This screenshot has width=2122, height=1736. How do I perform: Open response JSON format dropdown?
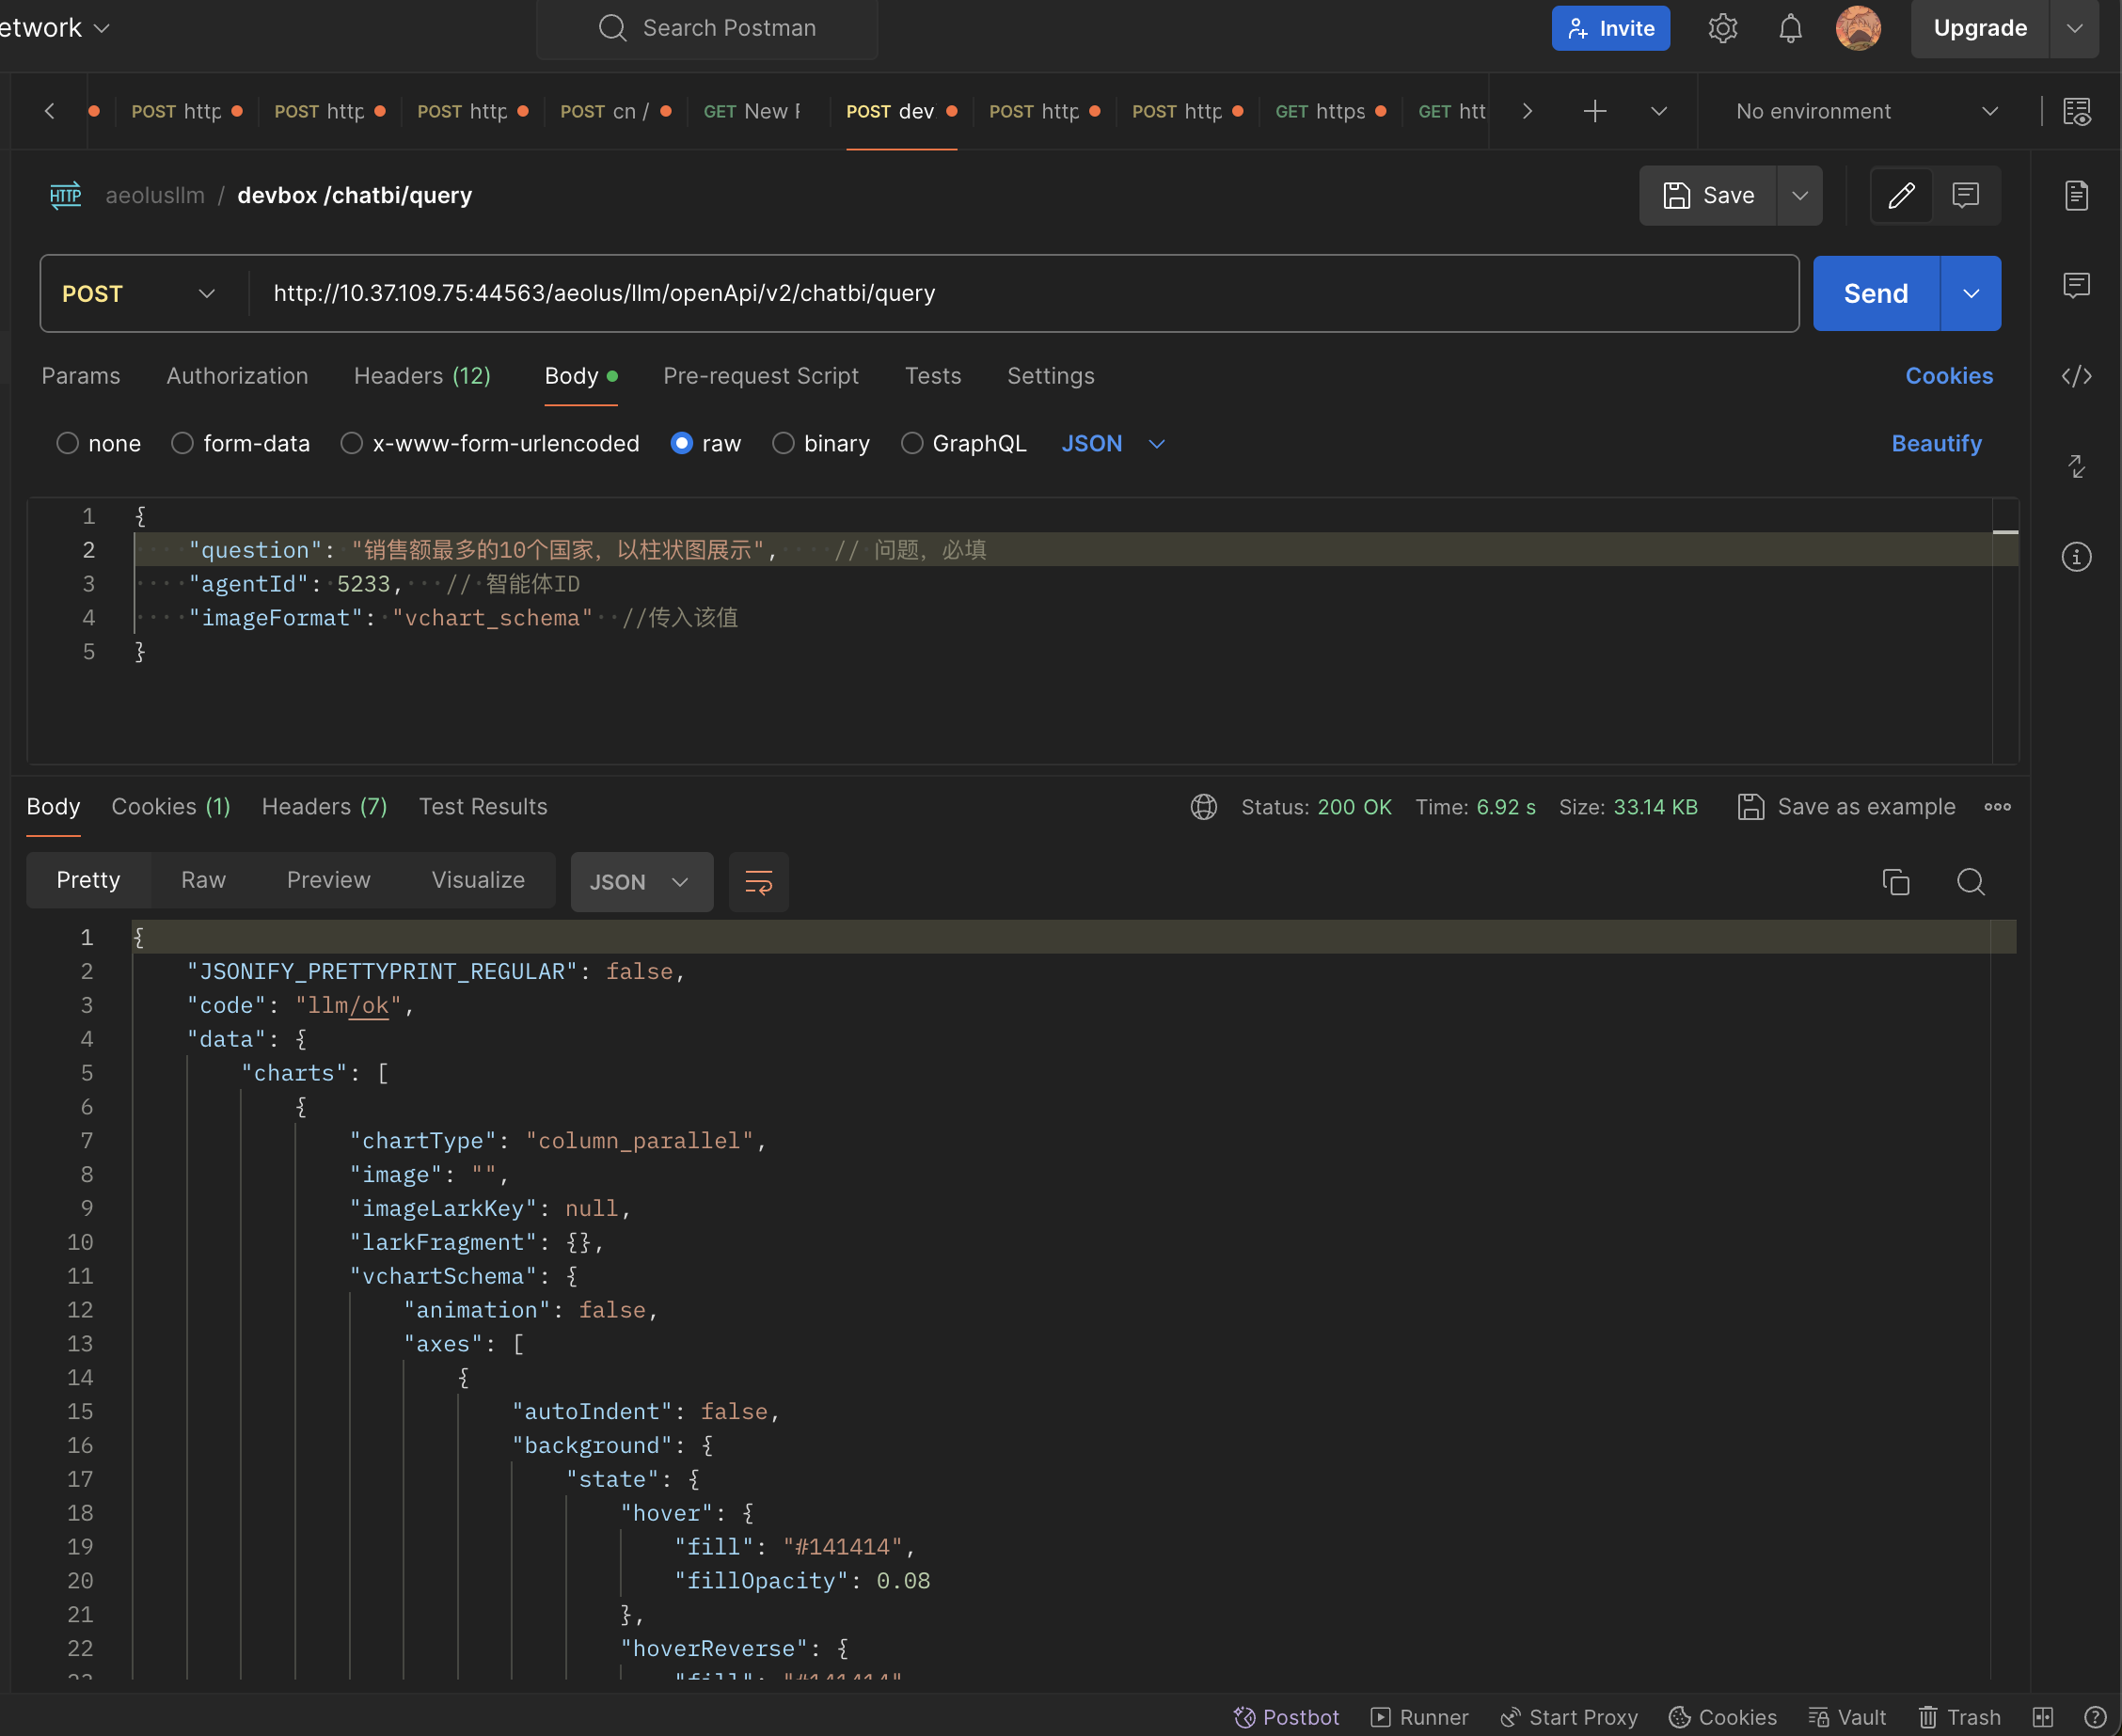641,882
